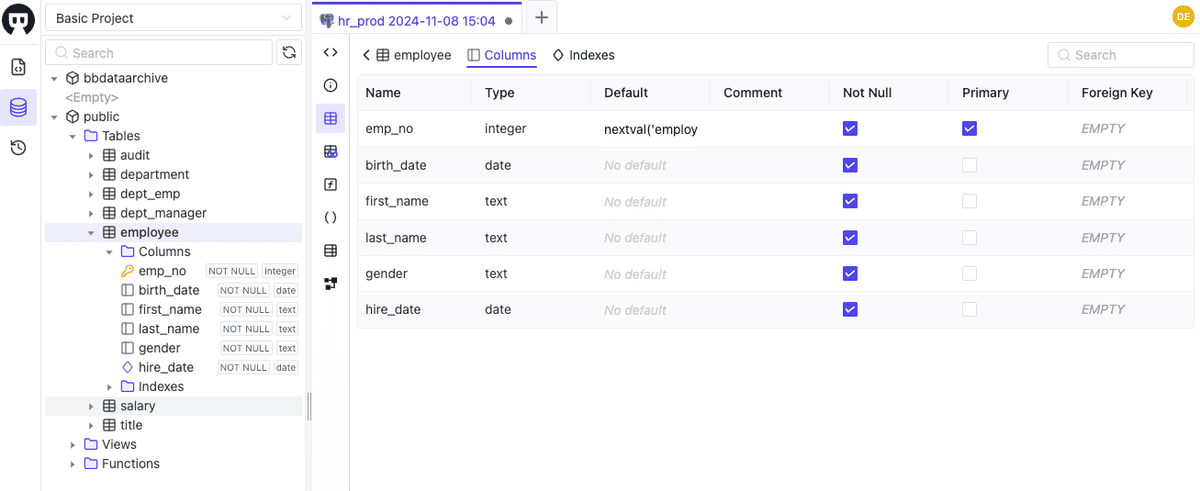This screenshot has width=1200, height=491.
Task: Toggle Not Null checkbox for emp_no
Action: [850, 129]
